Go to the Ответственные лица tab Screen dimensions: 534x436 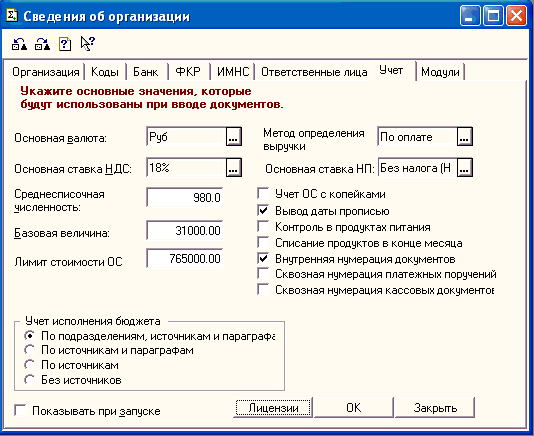coord(314,72)
